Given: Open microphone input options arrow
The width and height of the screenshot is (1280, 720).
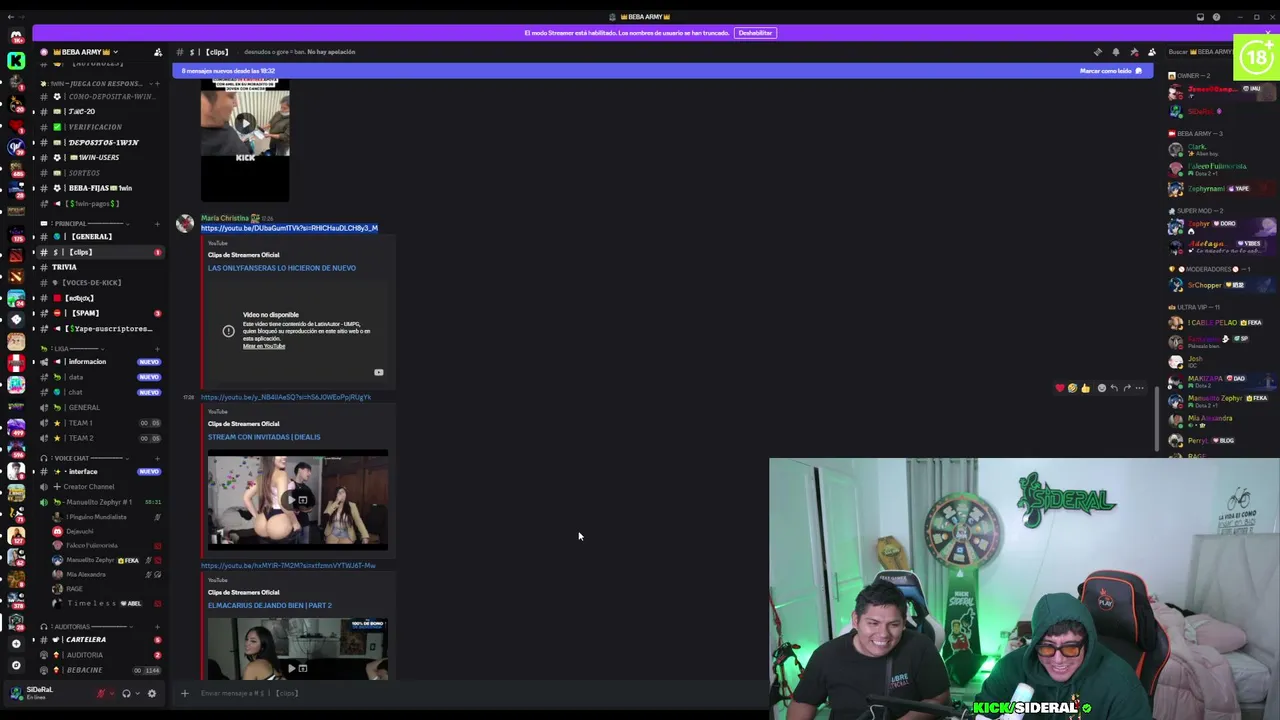Looking at the screenshot, I should pyautogui.click(x=112, y=693).
